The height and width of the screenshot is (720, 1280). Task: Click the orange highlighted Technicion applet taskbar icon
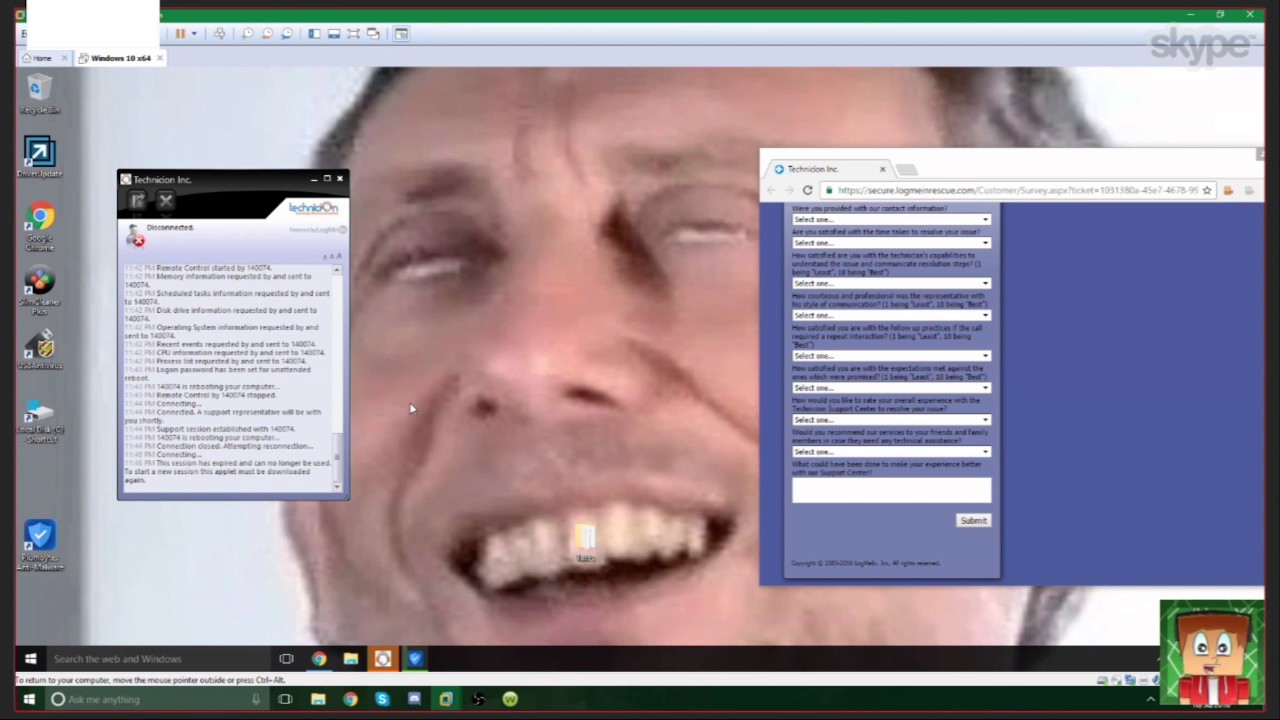(382, 659)
